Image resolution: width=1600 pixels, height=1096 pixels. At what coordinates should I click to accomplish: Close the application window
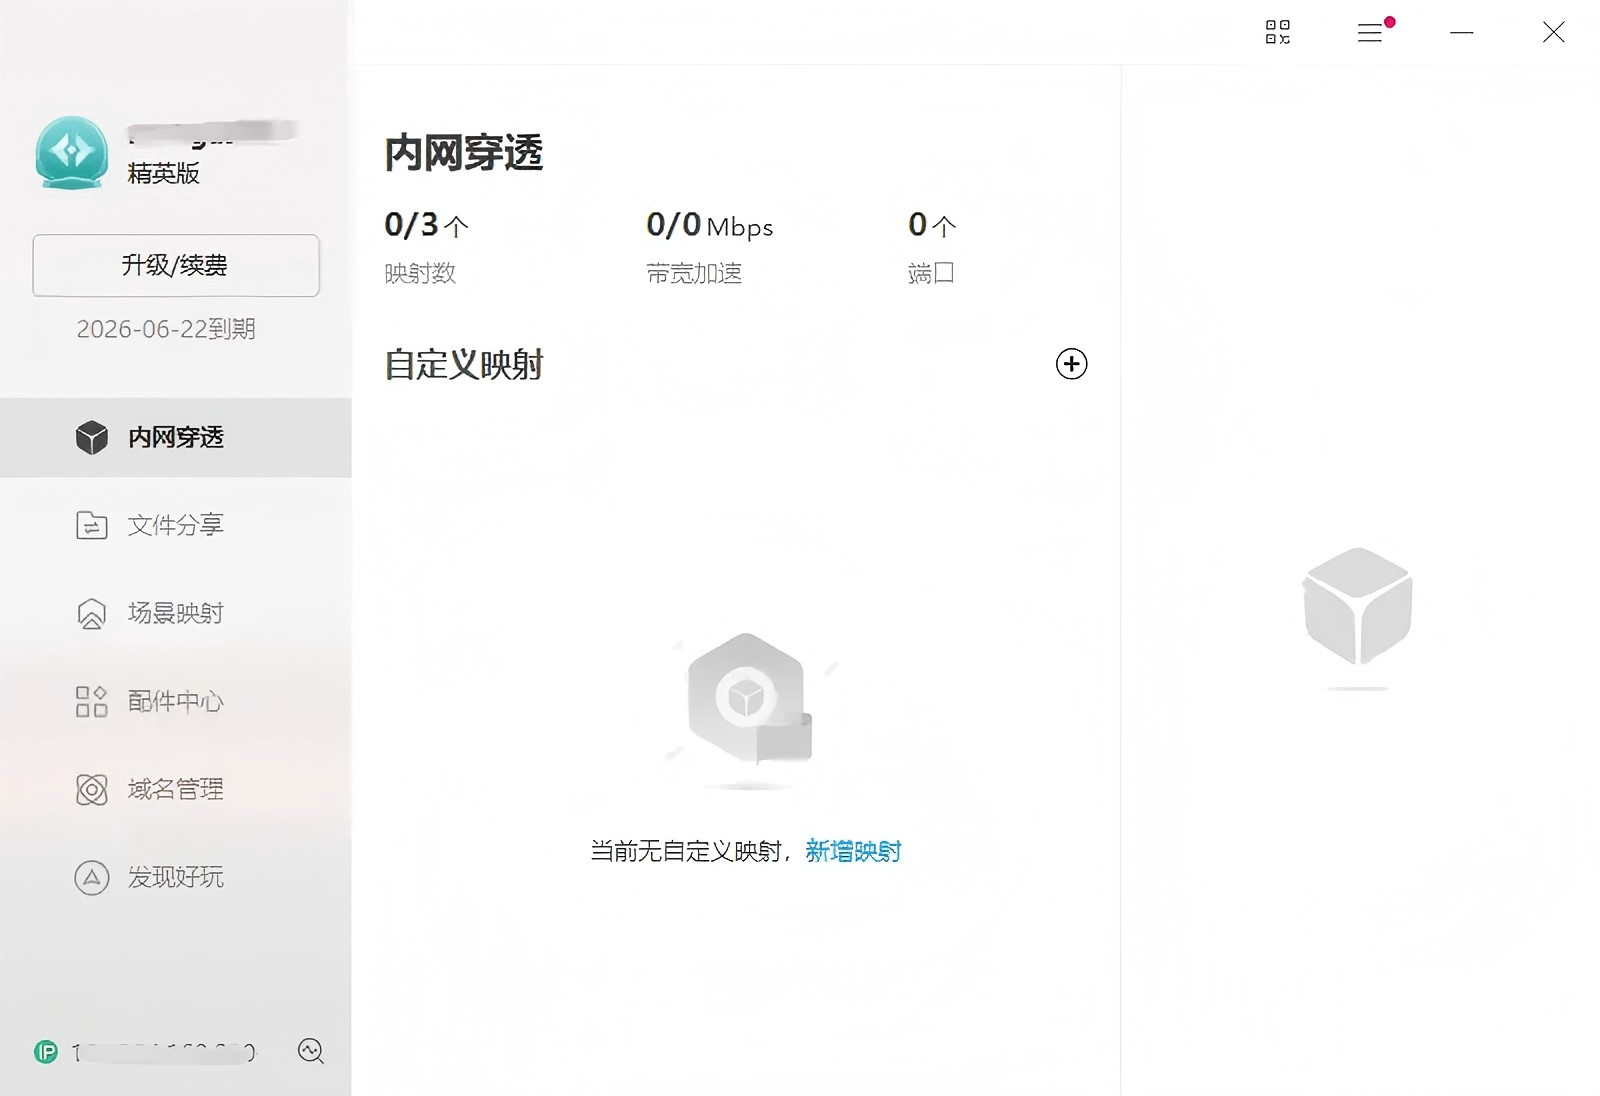(1553, 32)
